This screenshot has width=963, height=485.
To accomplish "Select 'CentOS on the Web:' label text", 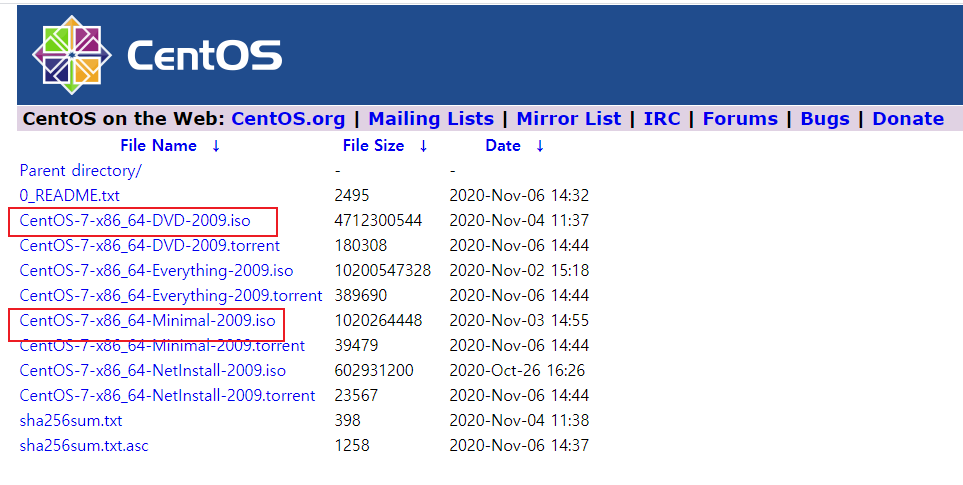I will click(124, 118).
